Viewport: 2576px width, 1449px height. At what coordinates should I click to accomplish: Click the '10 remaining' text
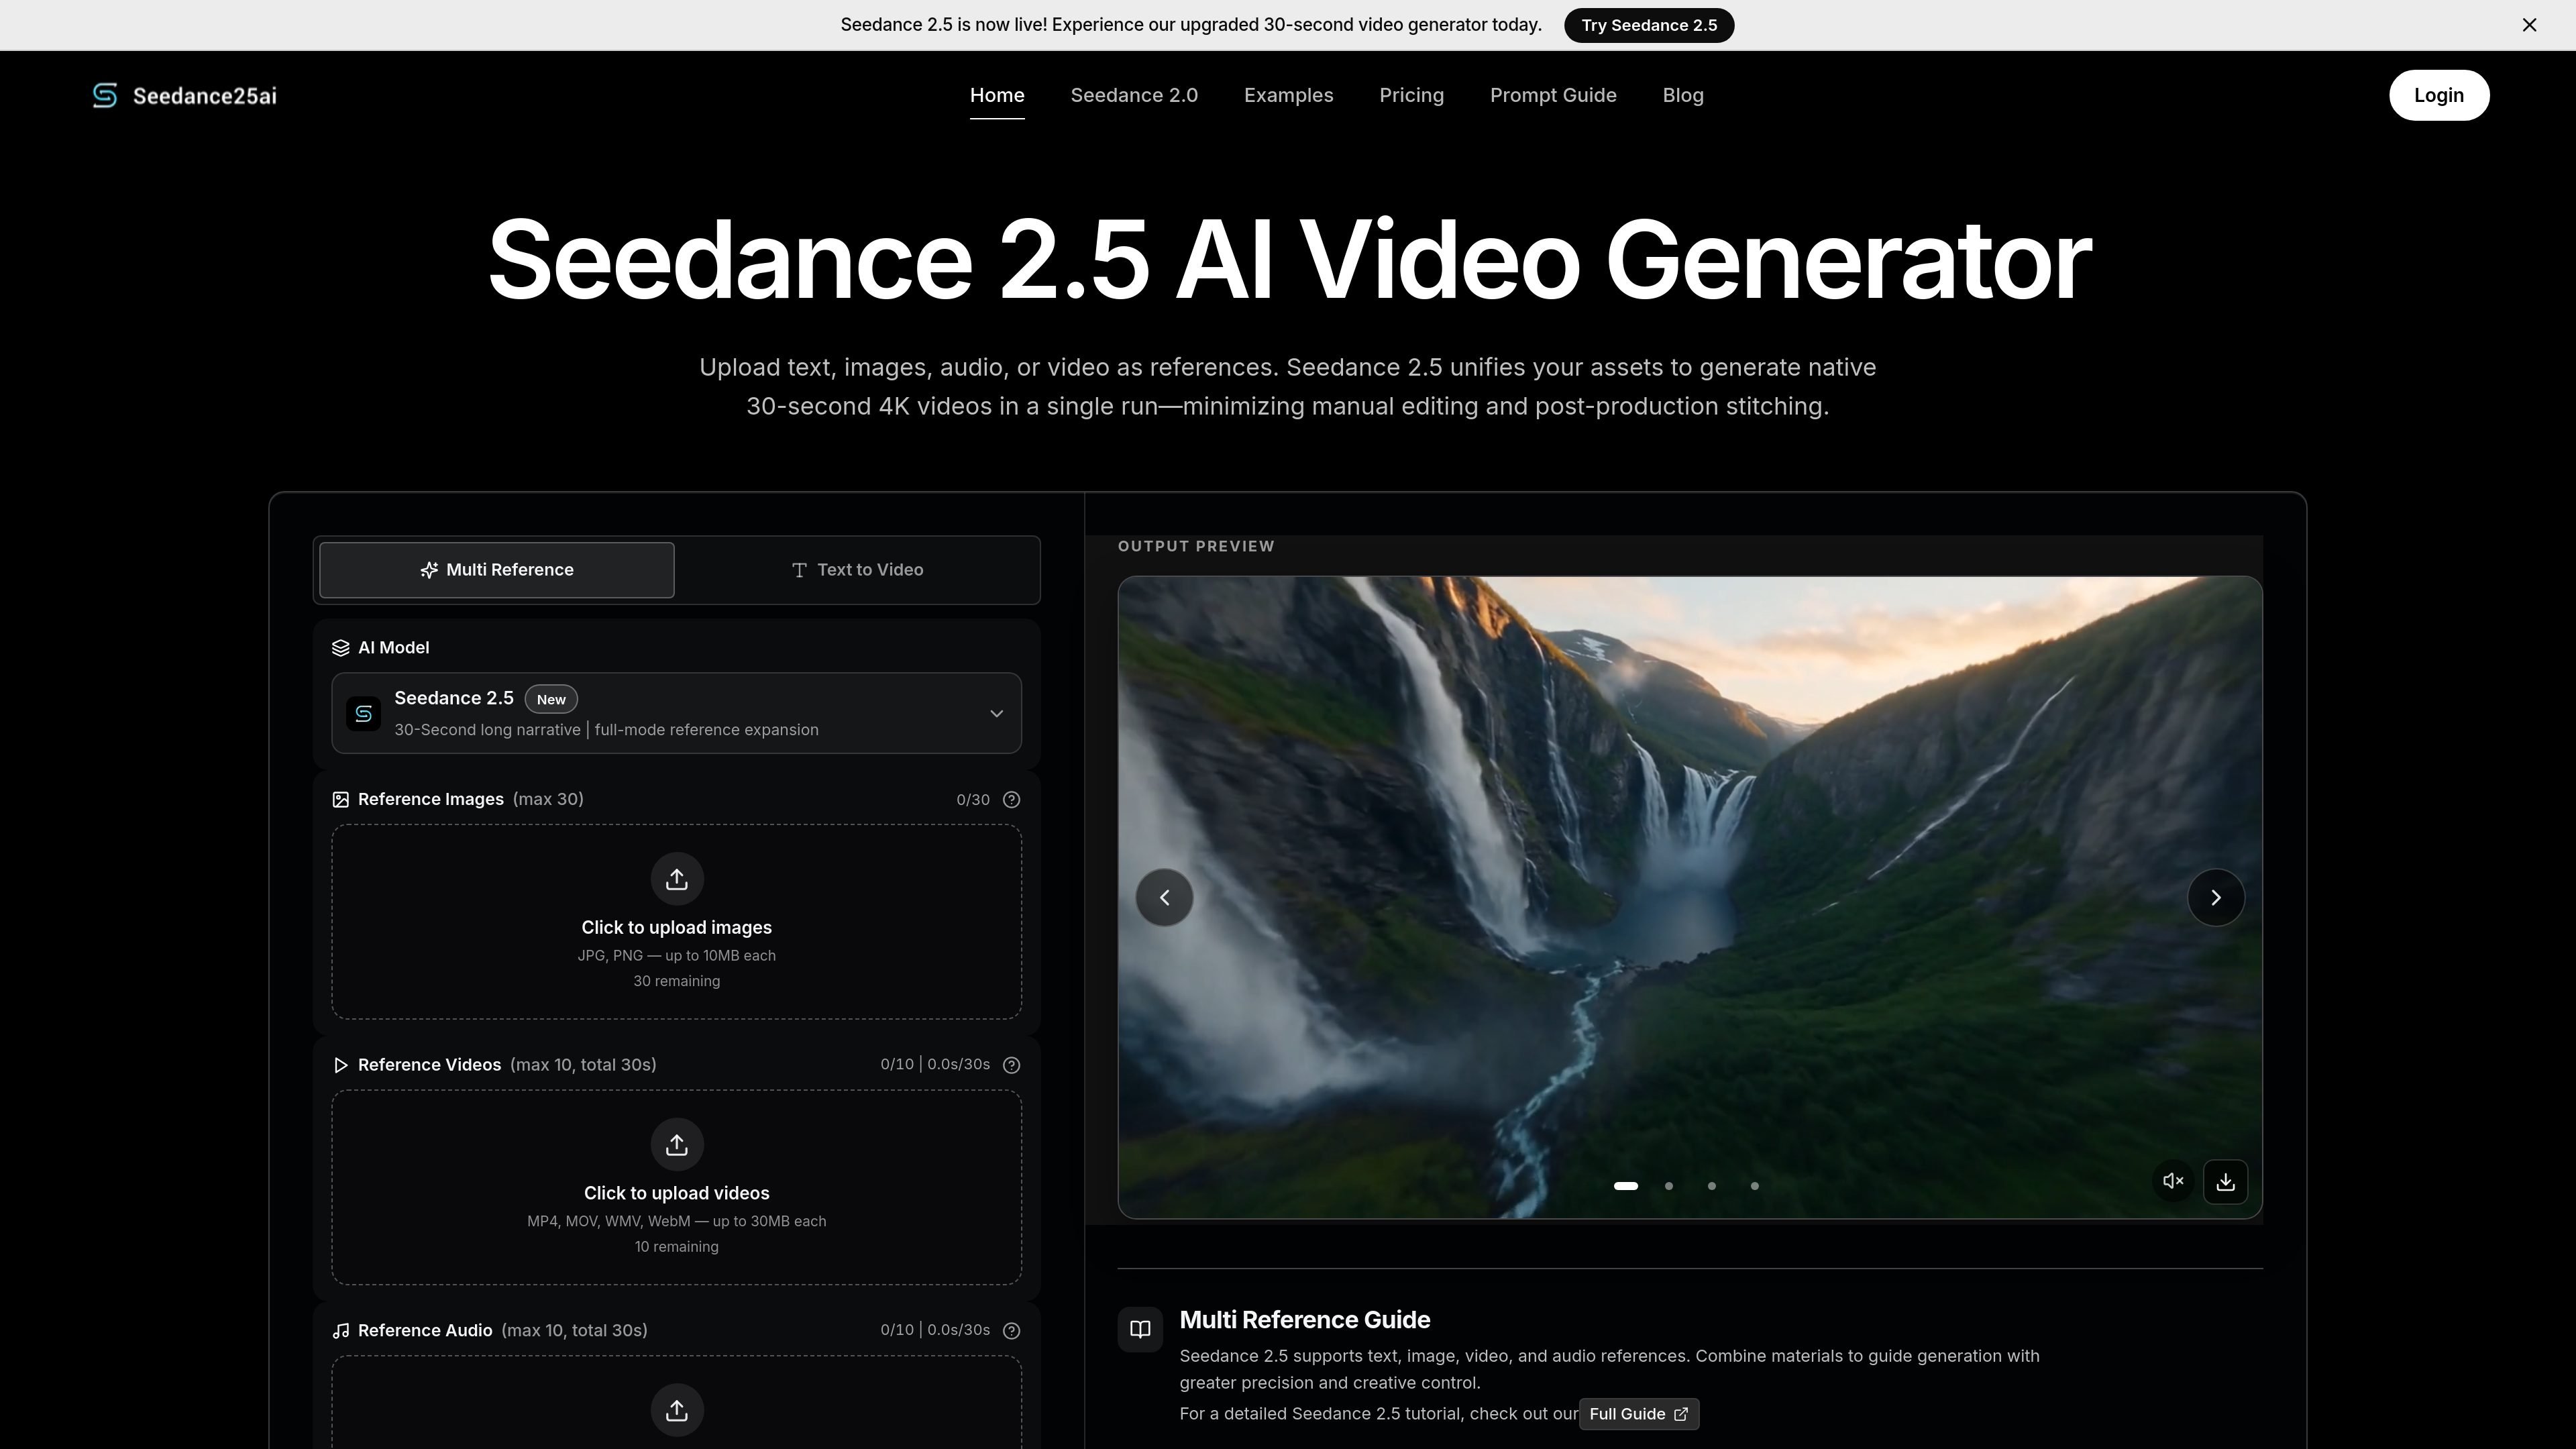tap(677, 1247)
